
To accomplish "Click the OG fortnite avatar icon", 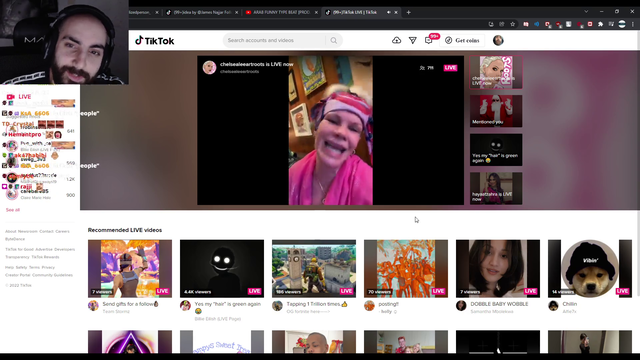I will [277, 306].
